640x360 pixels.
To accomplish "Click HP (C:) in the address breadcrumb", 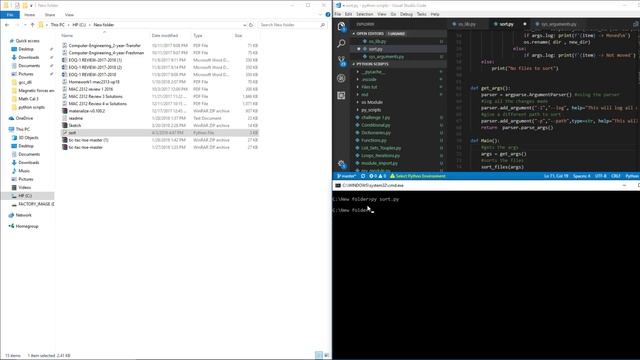I will point(79,25).
